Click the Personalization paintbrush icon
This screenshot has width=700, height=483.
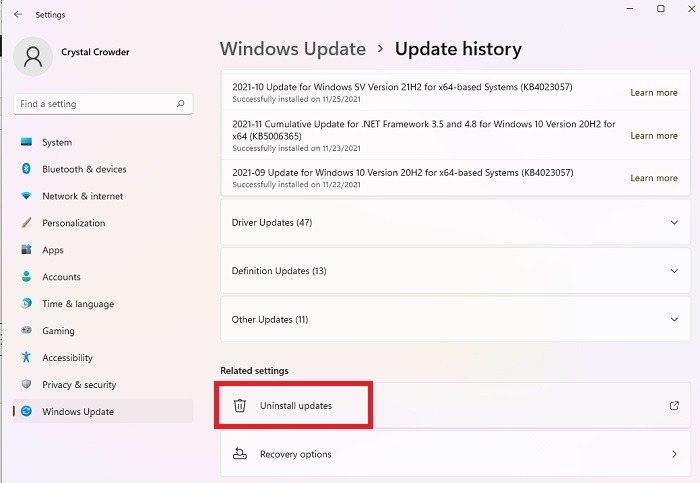(26, 222)
